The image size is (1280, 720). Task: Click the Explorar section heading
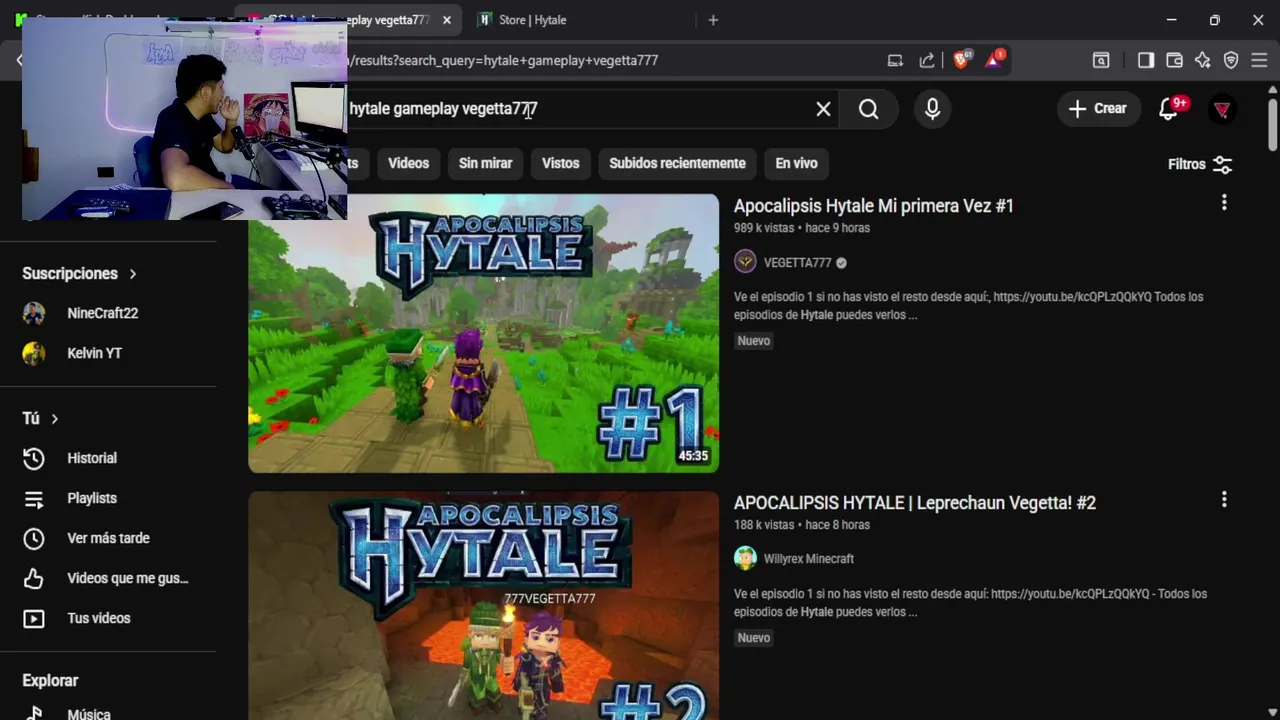(x=50, y=680)
